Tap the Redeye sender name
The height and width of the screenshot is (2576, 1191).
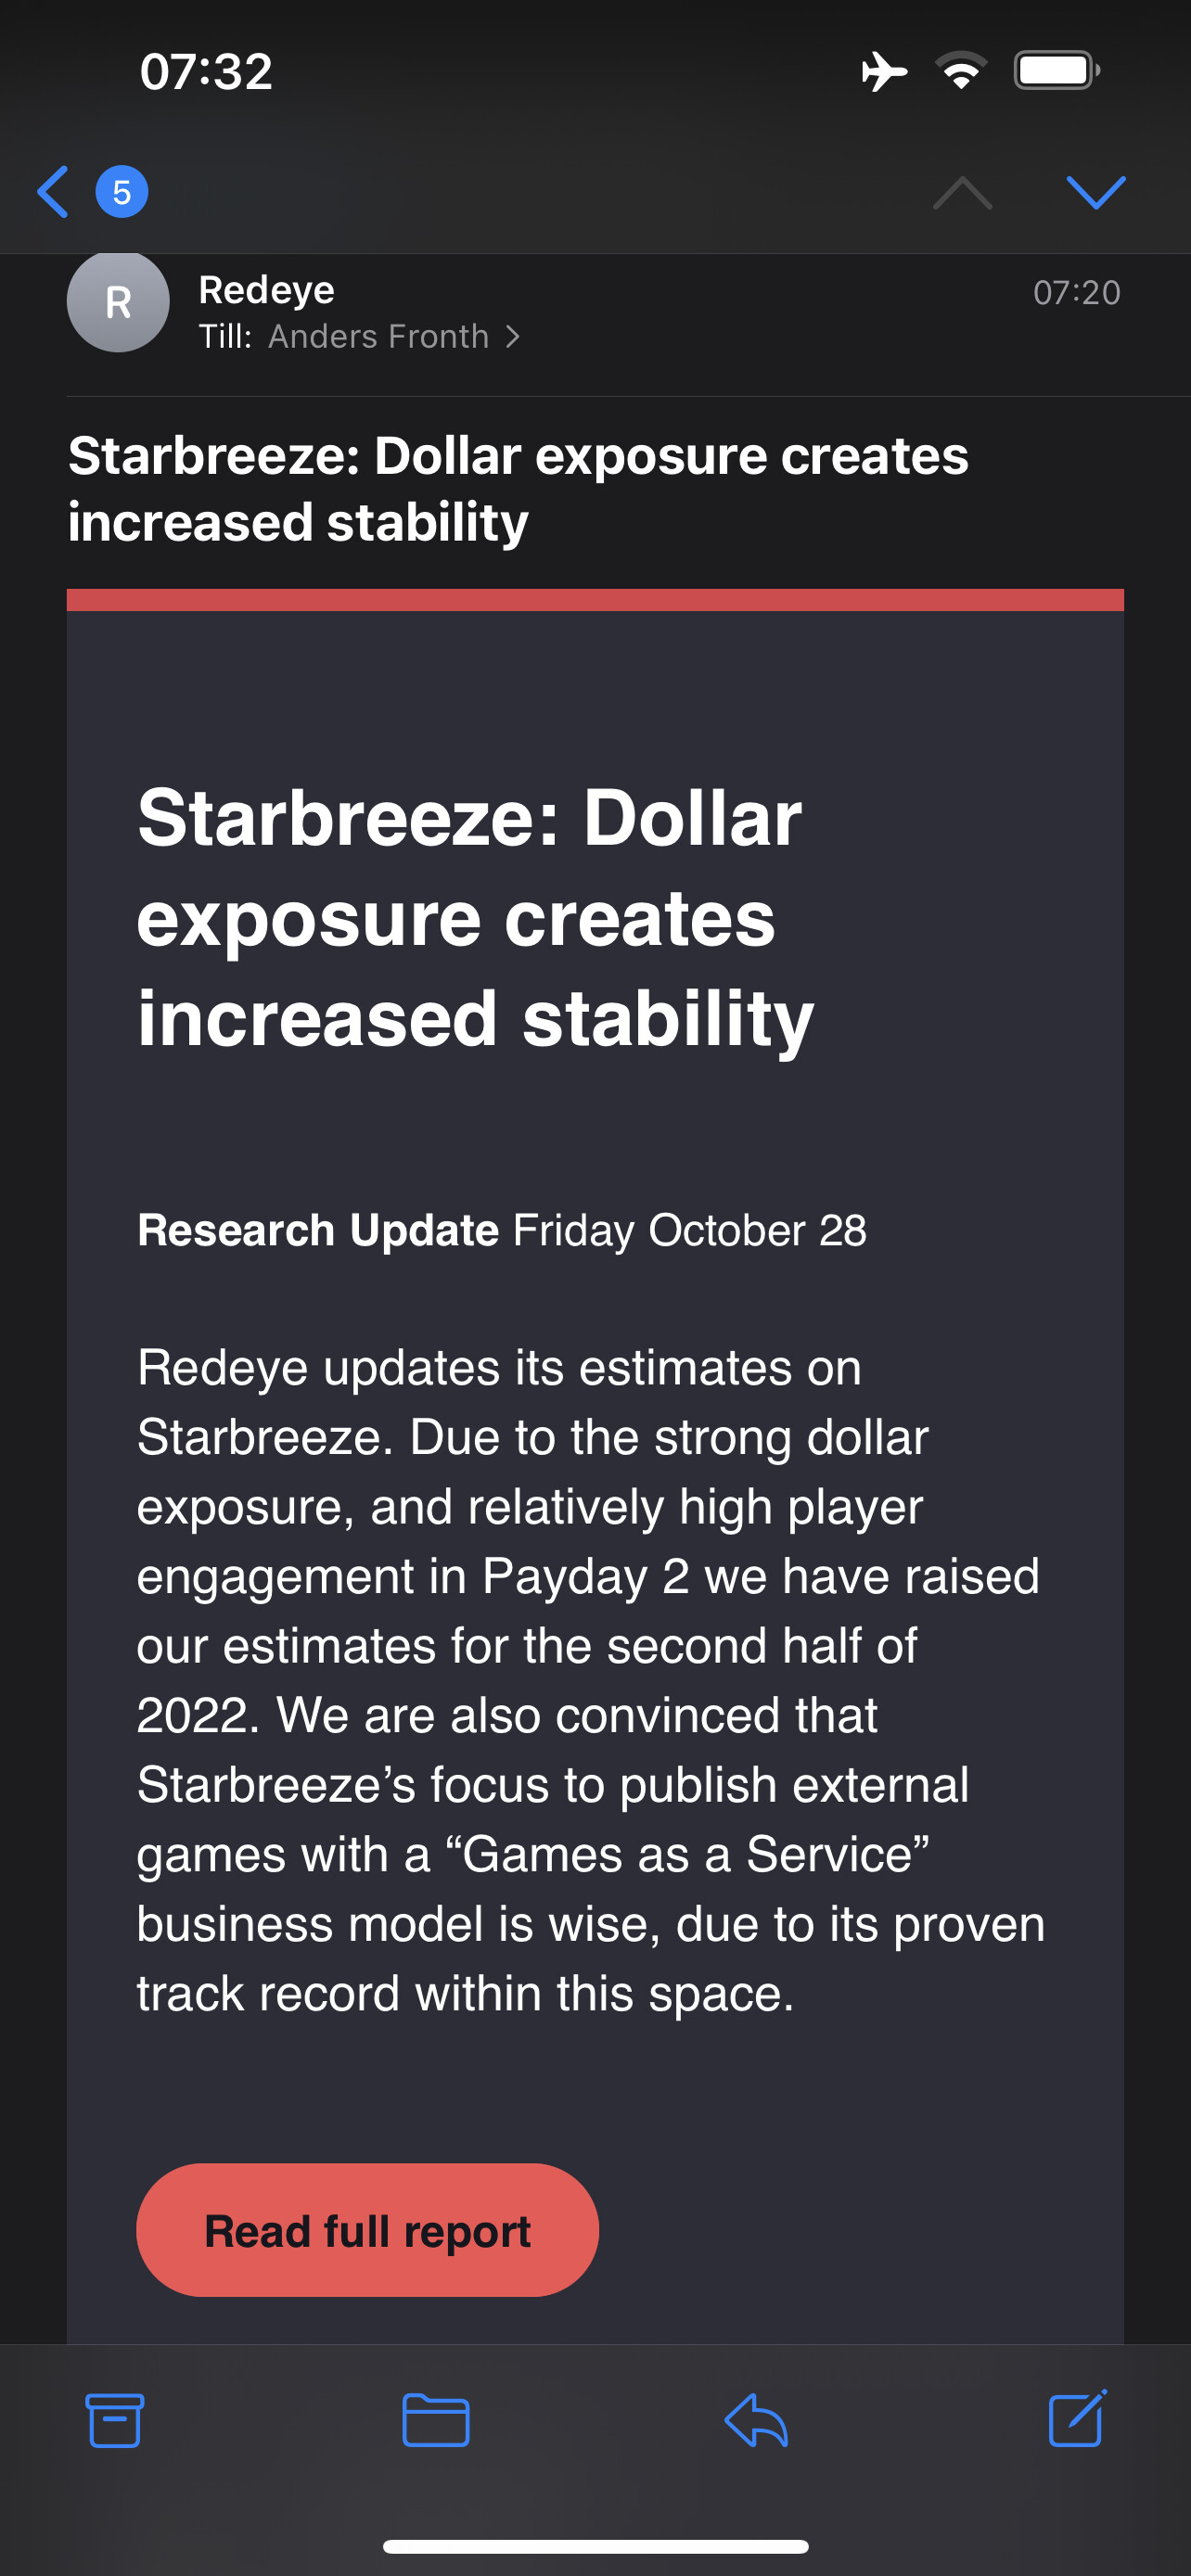coord(266,290)
